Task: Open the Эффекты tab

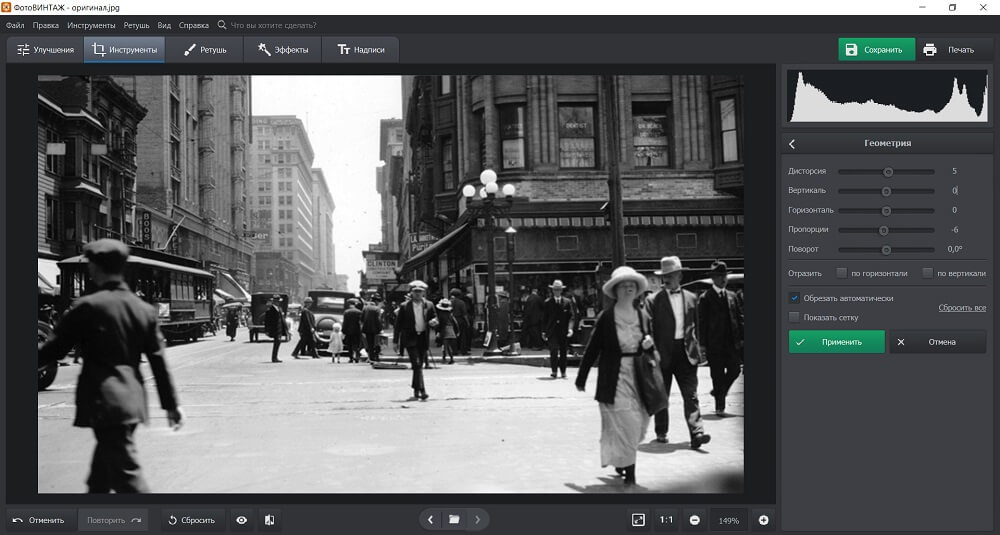Action: 283,50
